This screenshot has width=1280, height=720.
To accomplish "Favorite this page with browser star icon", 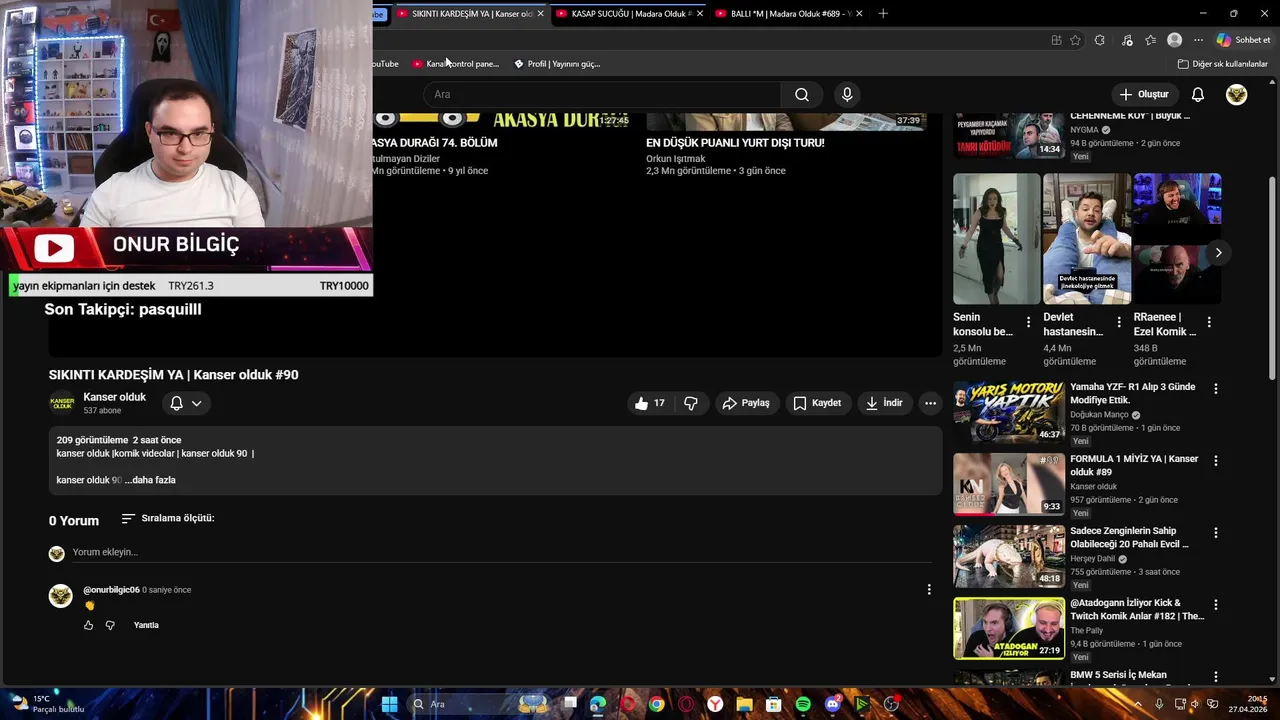I will pyautogui.click(x=1075, y=40).
